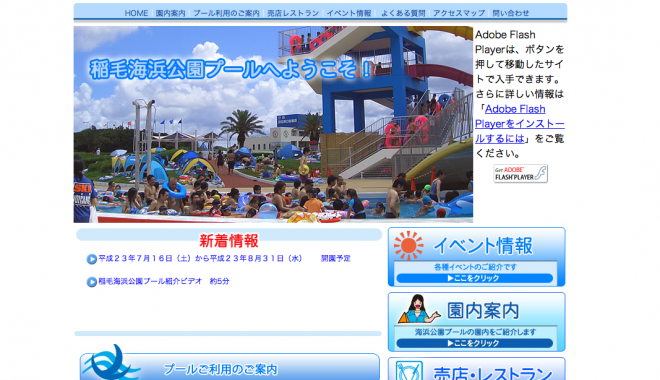Click the sun icon on イベント情報 banner
Image resolution: width=660 pixels, height=380 pixels.
coord(408,245)
